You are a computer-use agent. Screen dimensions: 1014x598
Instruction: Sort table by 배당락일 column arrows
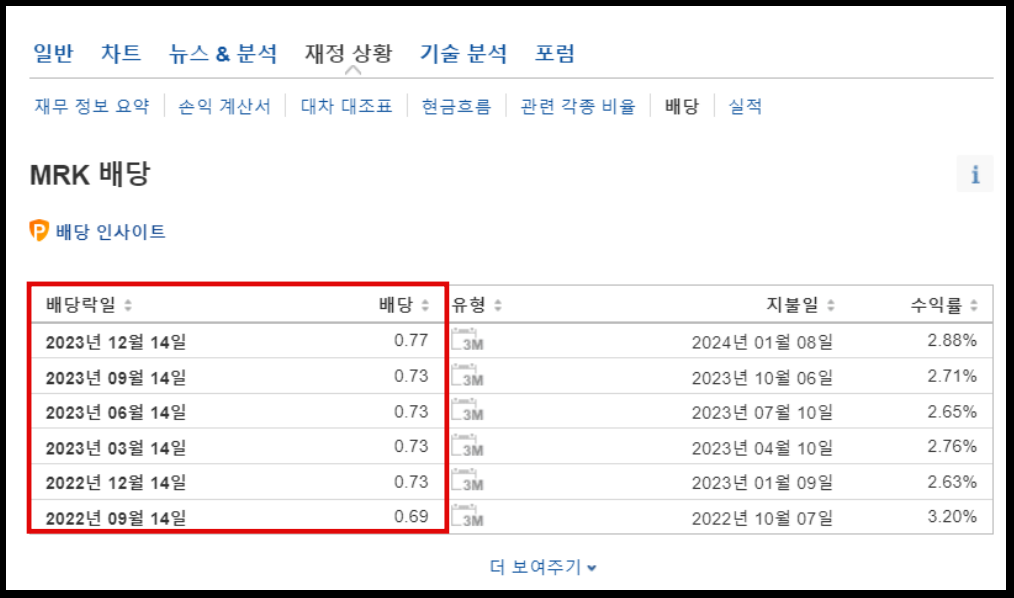click(128, 305)
